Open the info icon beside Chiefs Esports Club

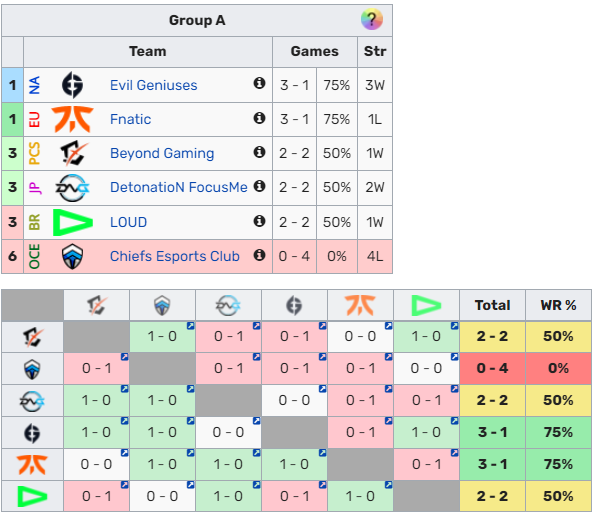pyautogui.click(x=259, y=255)
